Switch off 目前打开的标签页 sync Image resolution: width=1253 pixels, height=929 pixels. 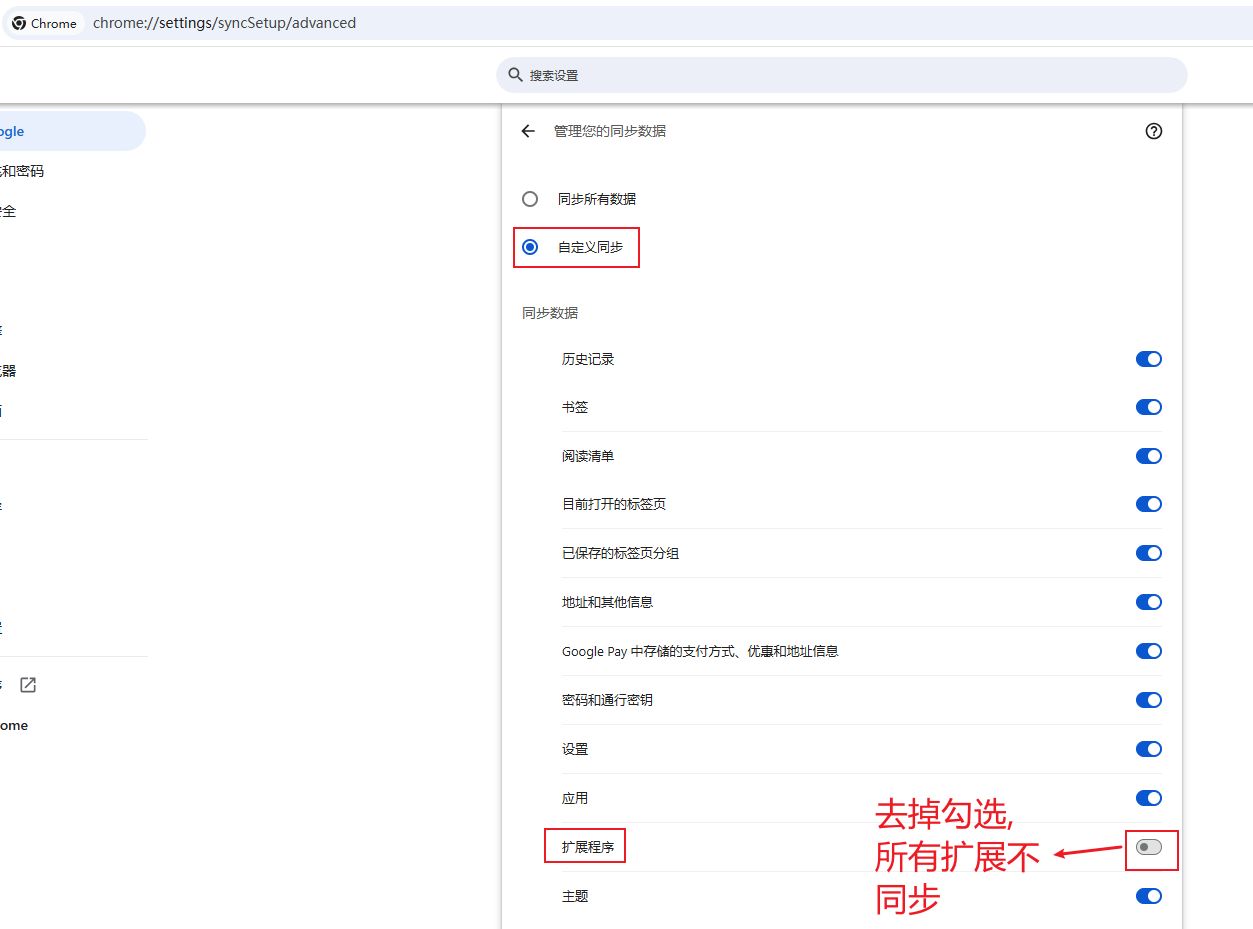[x=1148, y=504]
